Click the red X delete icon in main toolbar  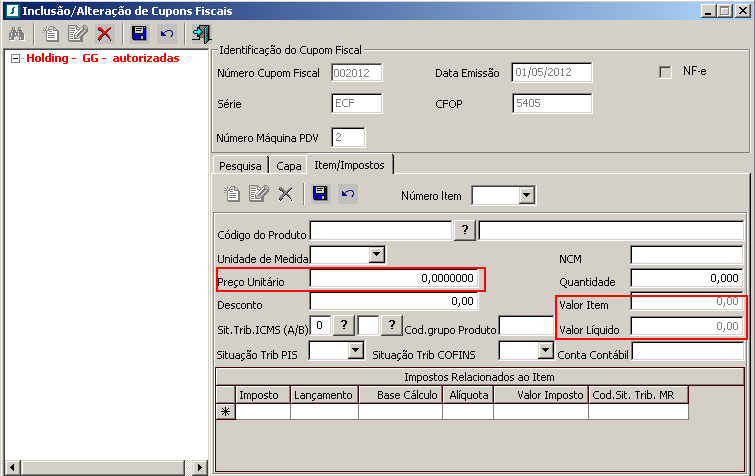(x=104, y=34)
